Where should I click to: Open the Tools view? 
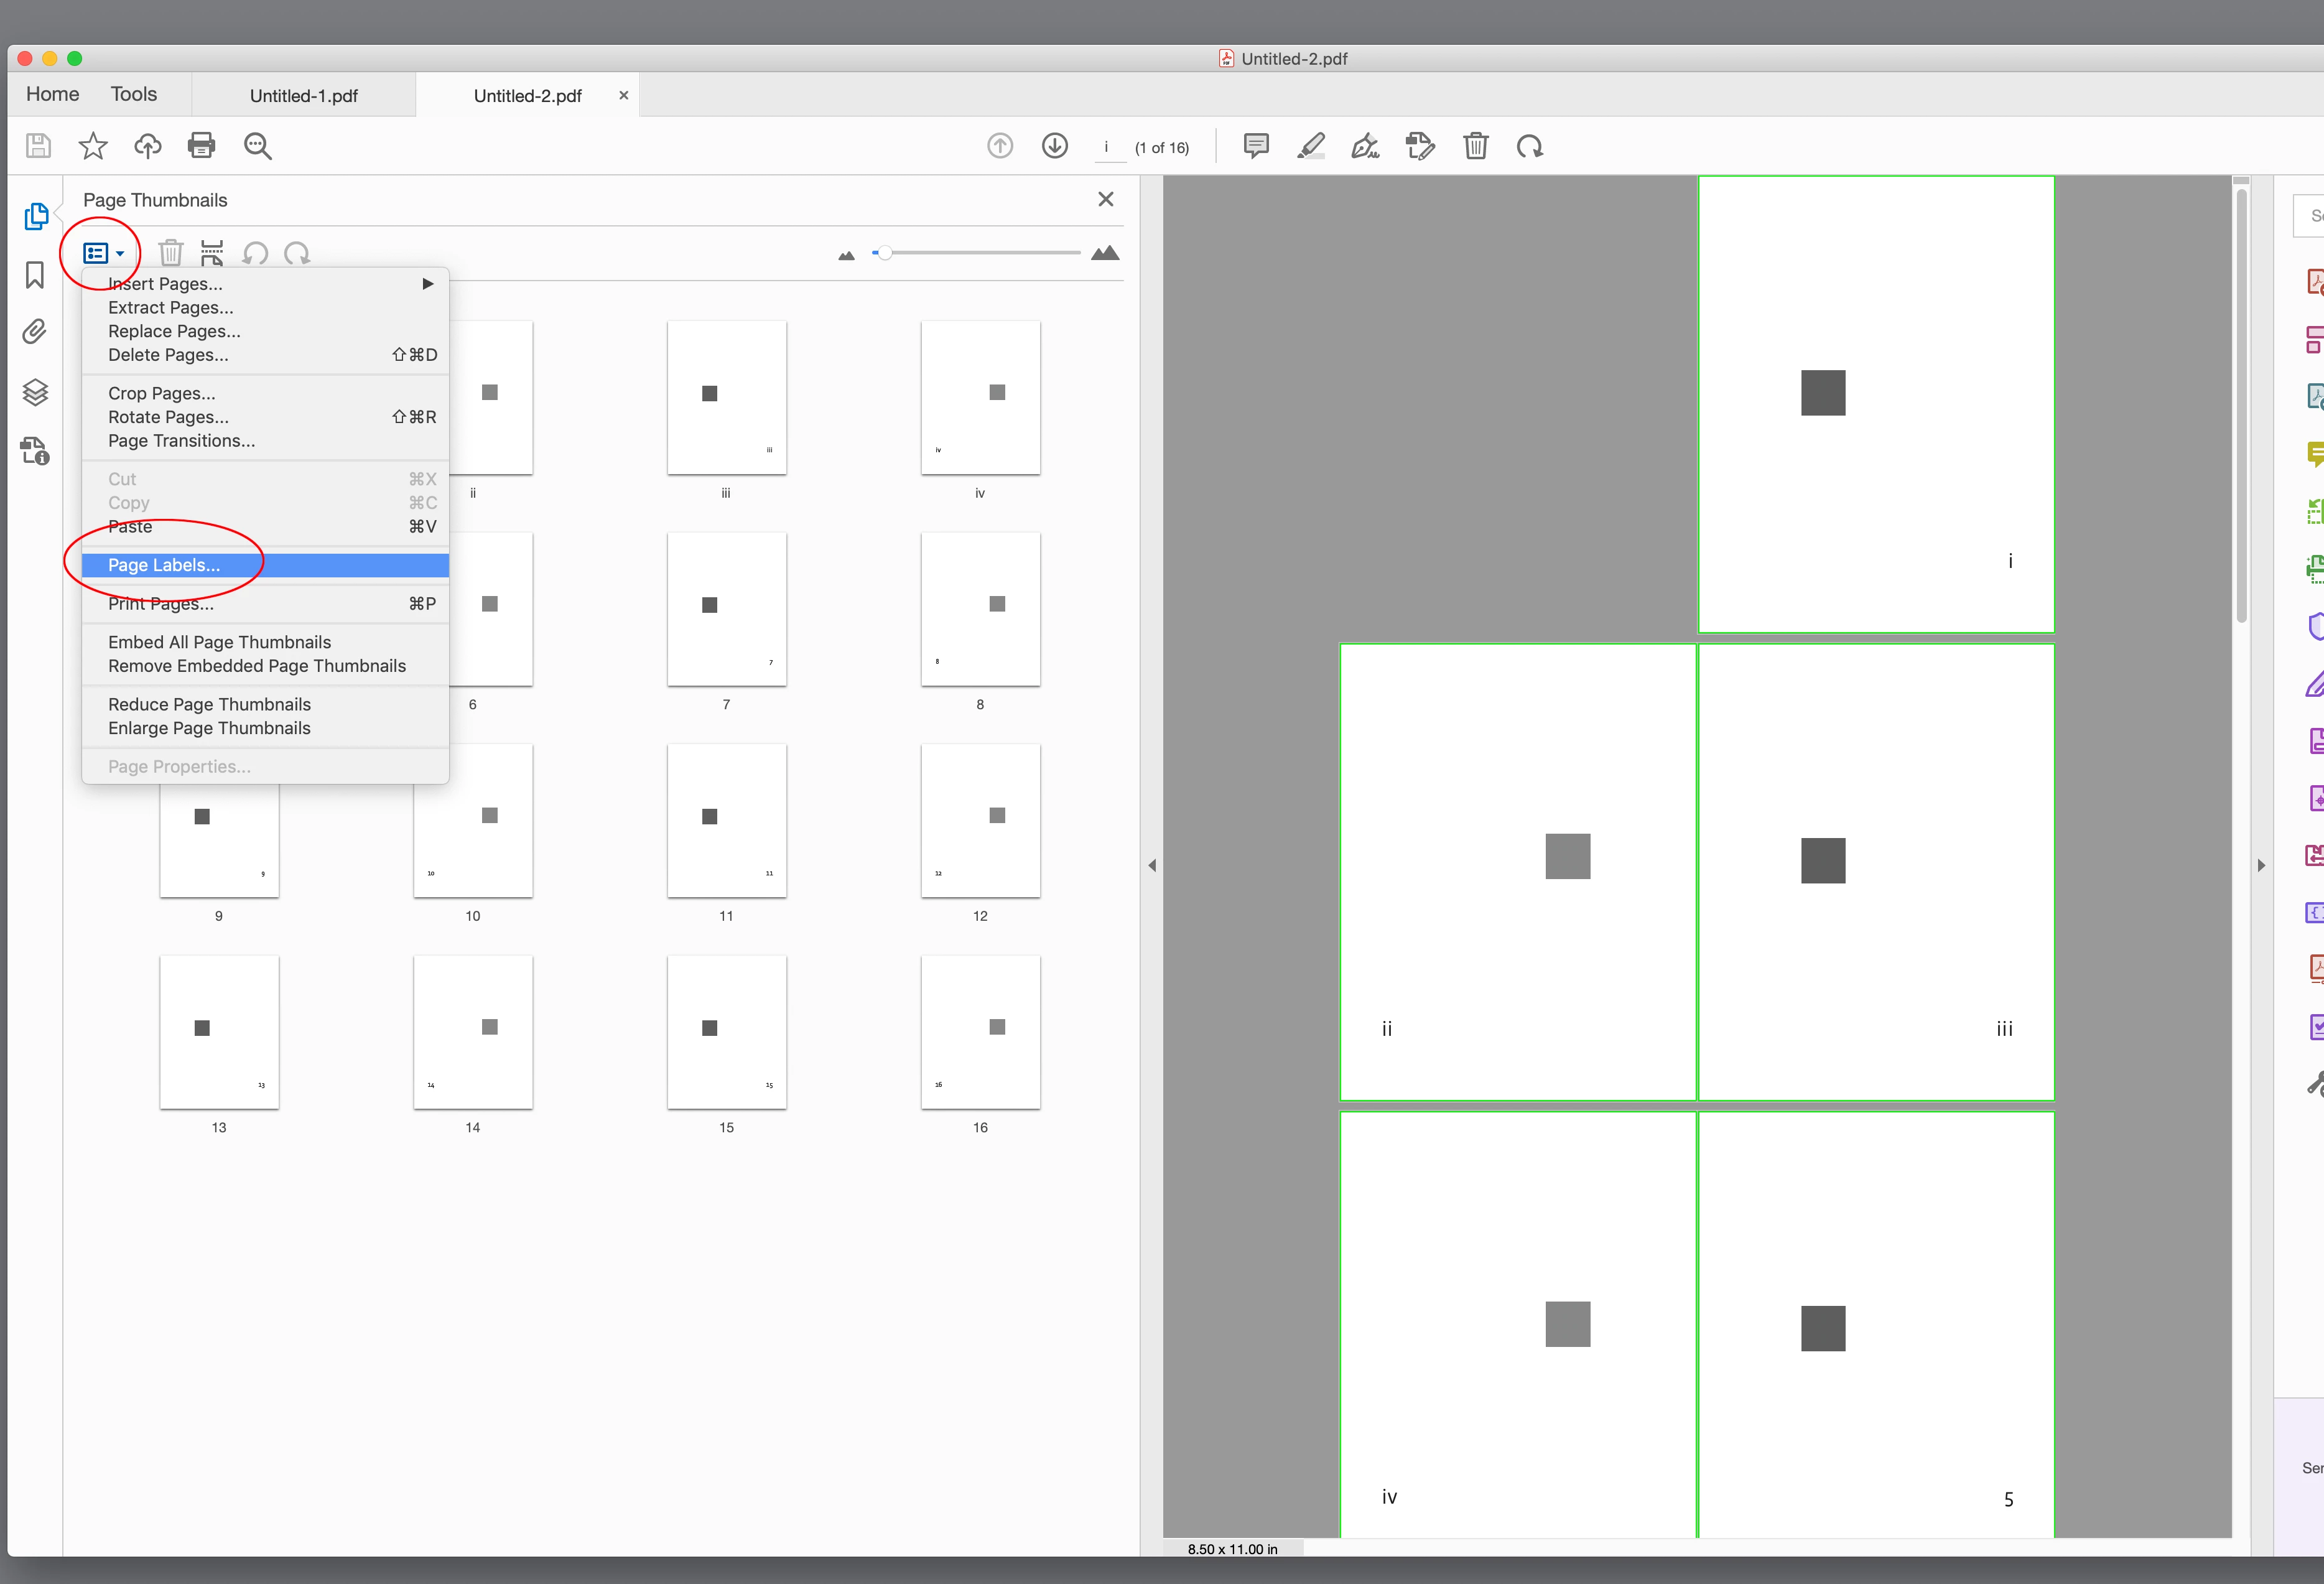coord(133,94)
